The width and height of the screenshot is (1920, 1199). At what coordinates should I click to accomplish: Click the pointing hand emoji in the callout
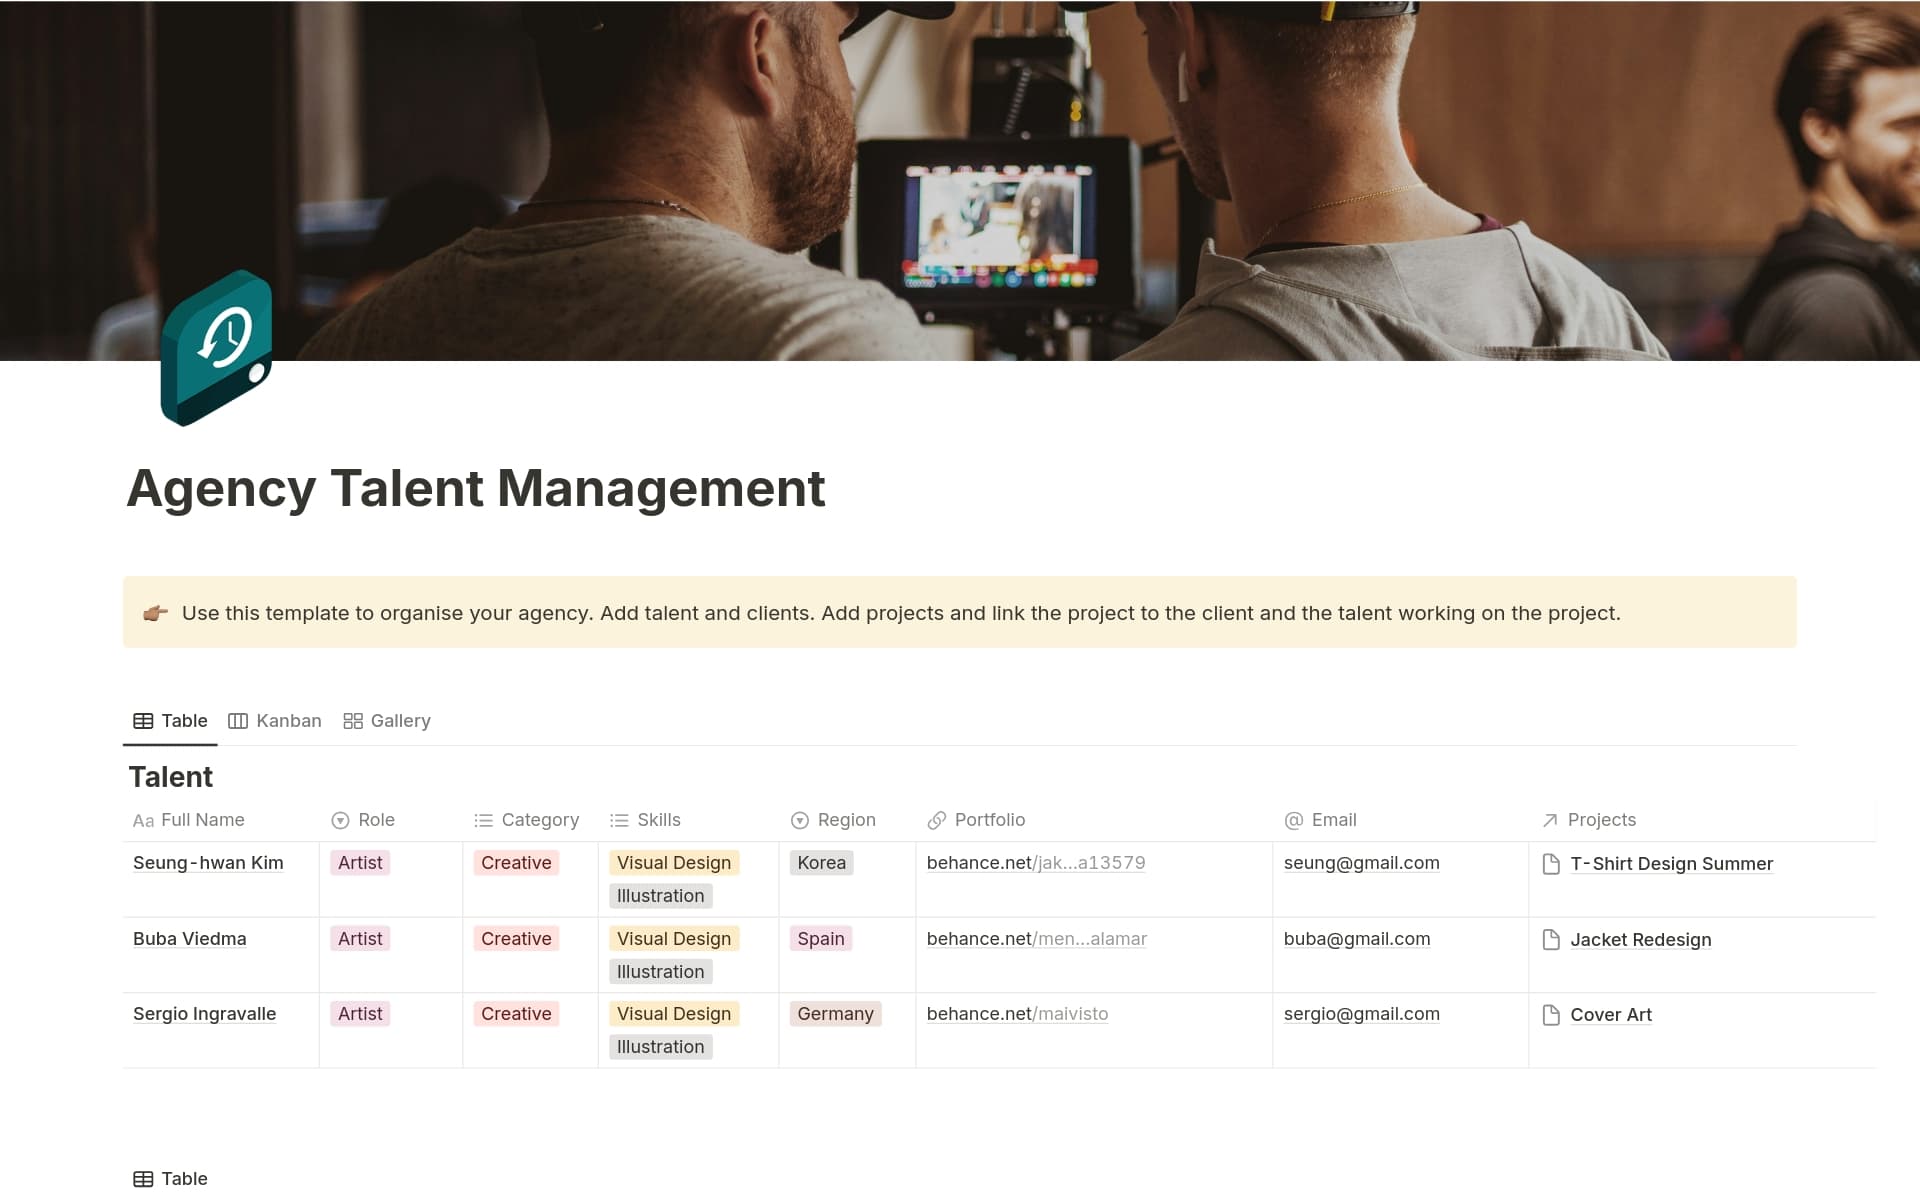coord(155,613)
